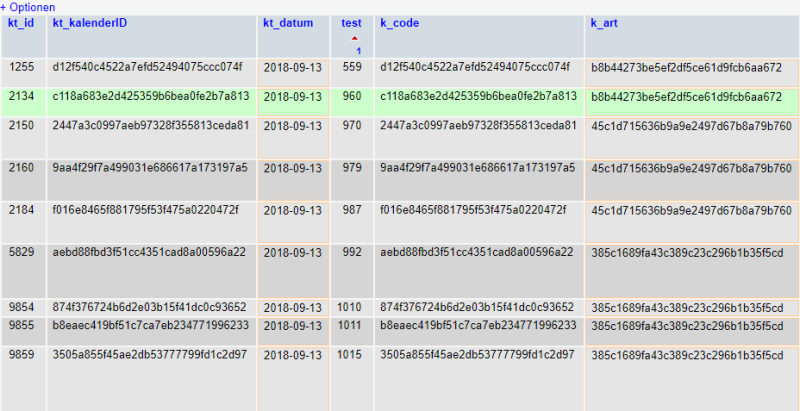800x411 pixels.
Task: Click the test cell with value 1015
Action: pyautogui.click(x=349, y=354)
